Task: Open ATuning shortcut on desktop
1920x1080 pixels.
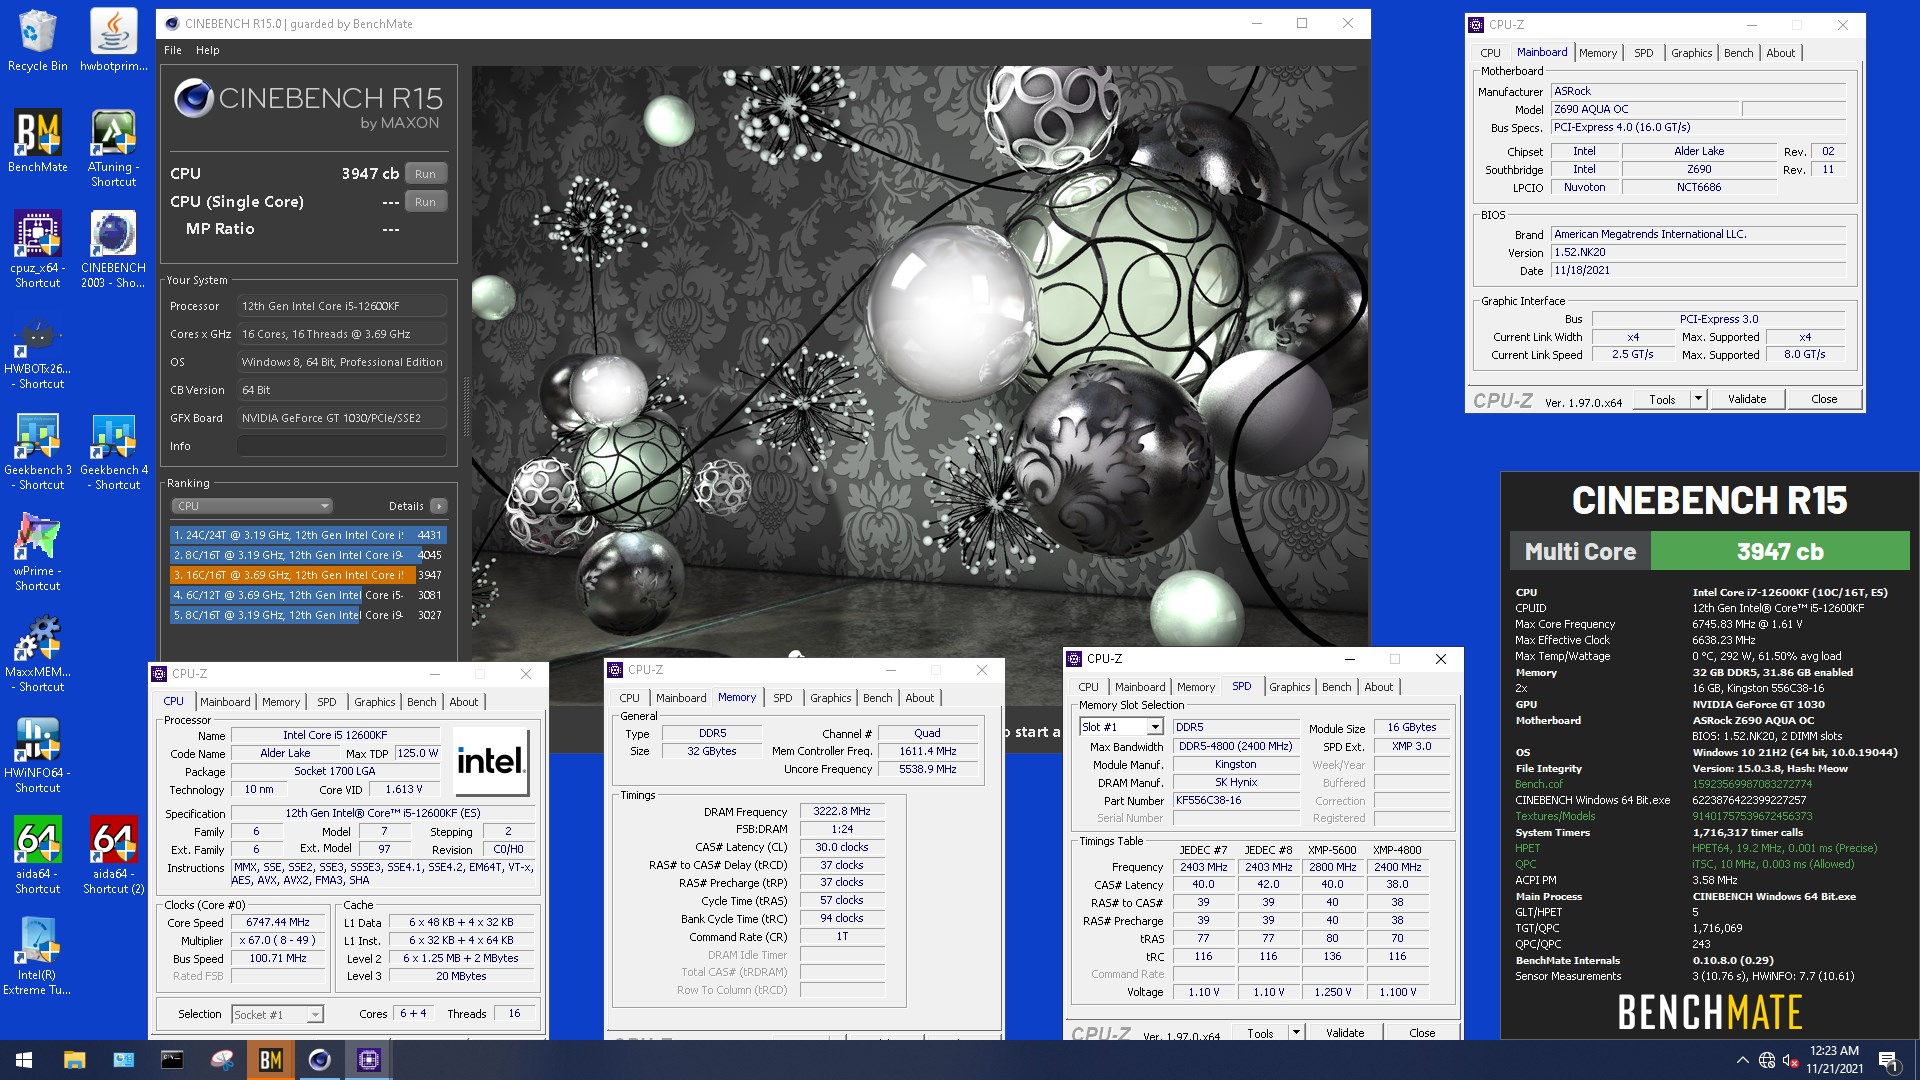Action: pos(113,148)
